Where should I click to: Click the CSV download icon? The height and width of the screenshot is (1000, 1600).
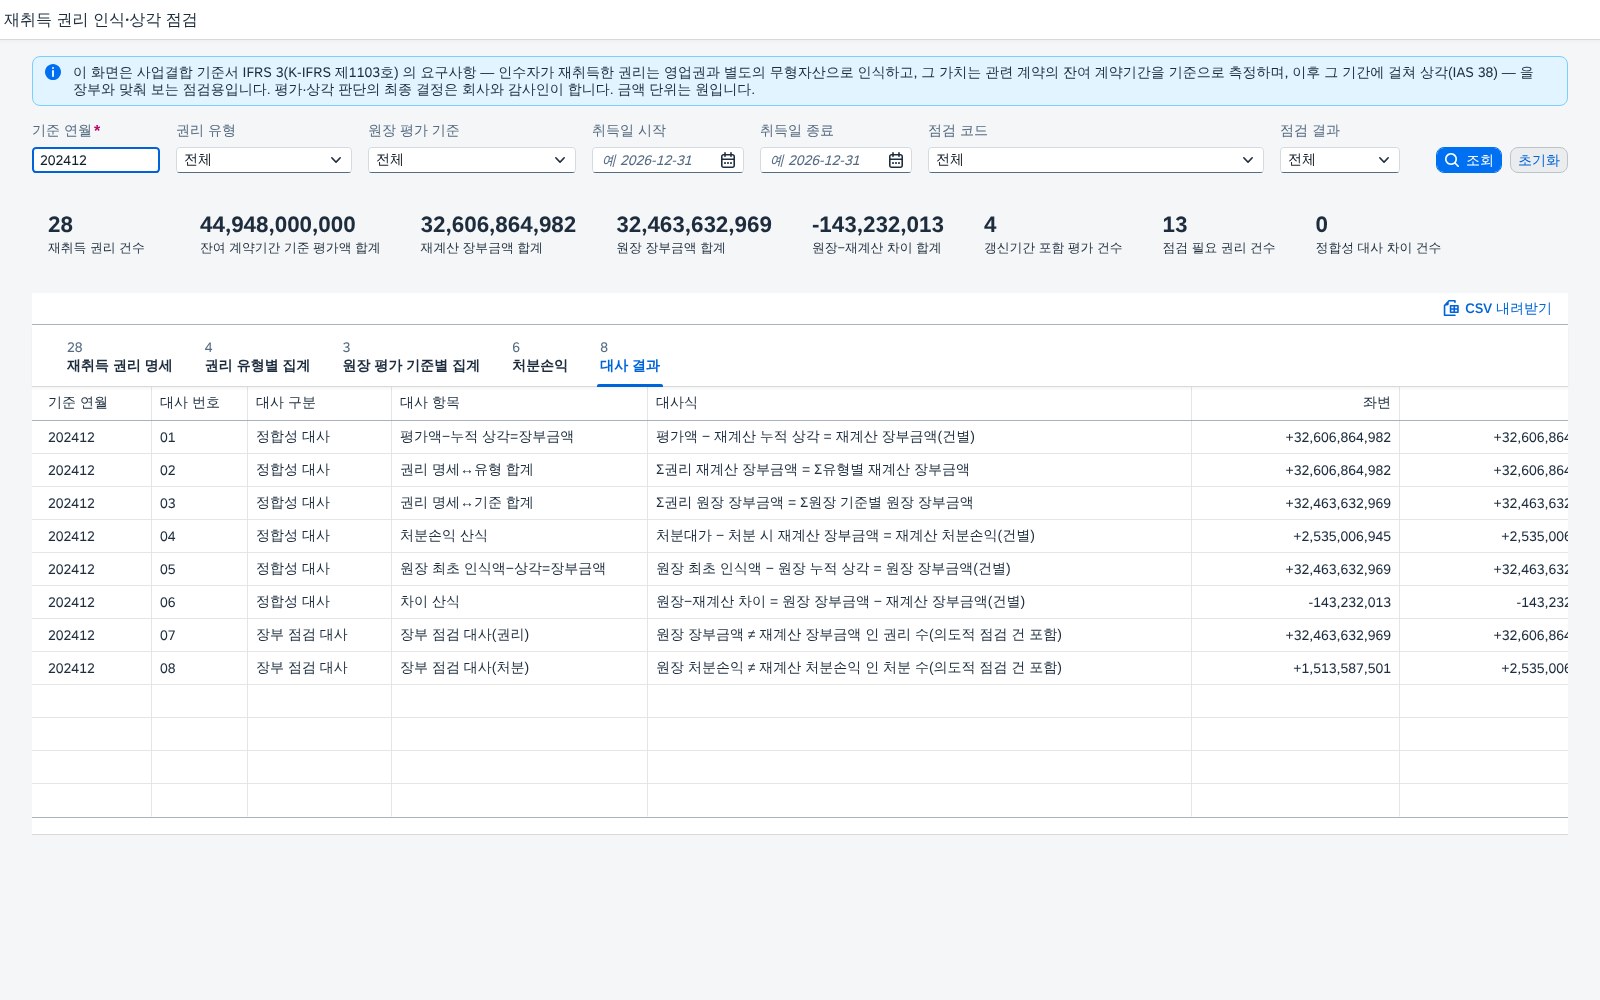click(x=1451, y=308)
